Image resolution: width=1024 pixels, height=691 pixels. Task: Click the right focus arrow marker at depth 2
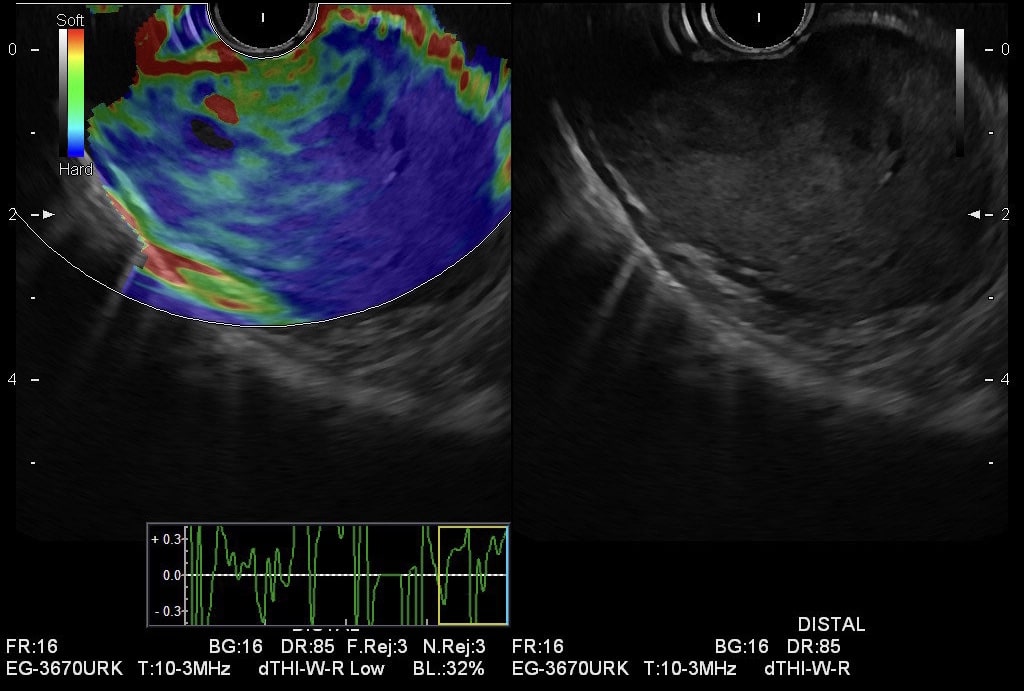[x=976, y=214]
